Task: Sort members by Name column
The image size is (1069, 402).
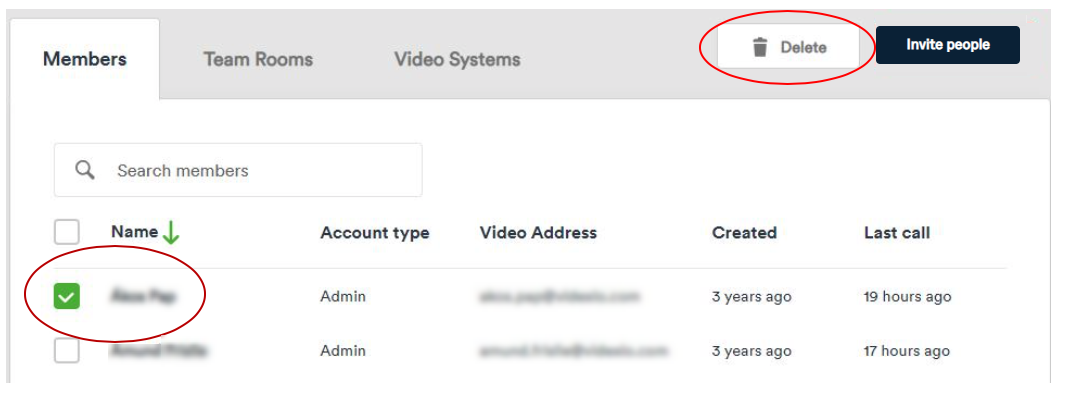Action: [134, 232]
